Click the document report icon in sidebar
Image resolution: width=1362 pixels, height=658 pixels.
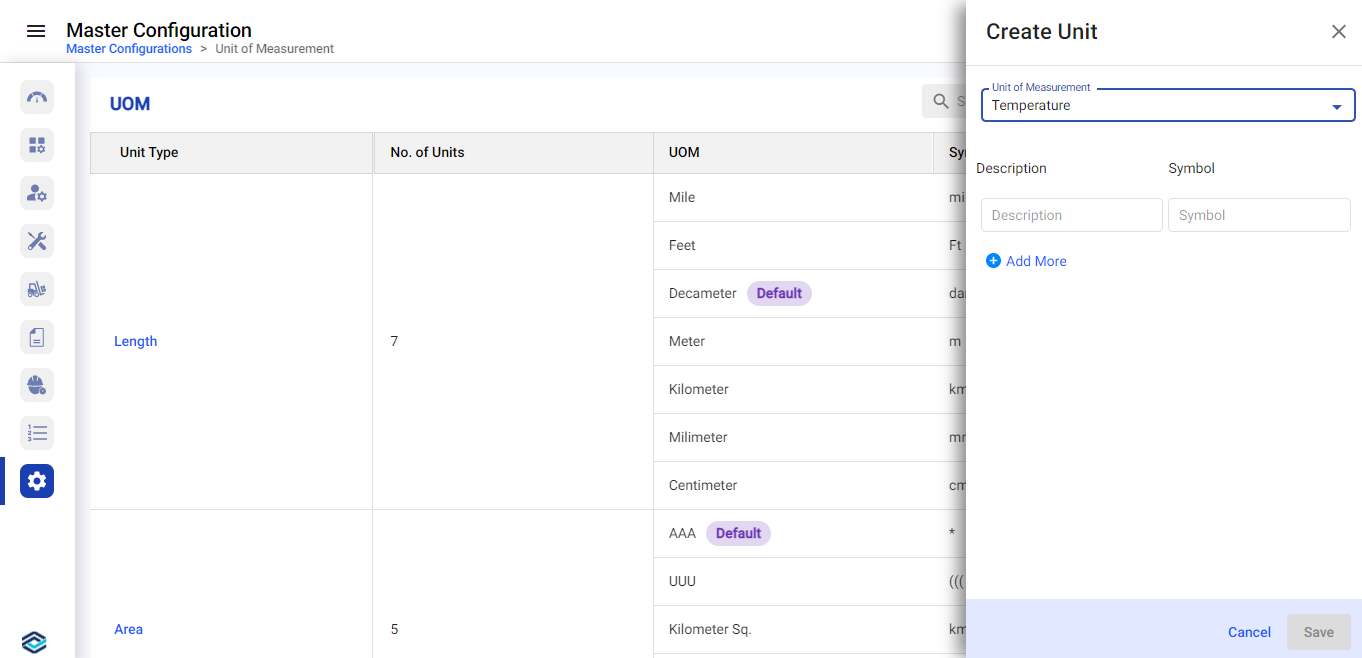point(37,337)
